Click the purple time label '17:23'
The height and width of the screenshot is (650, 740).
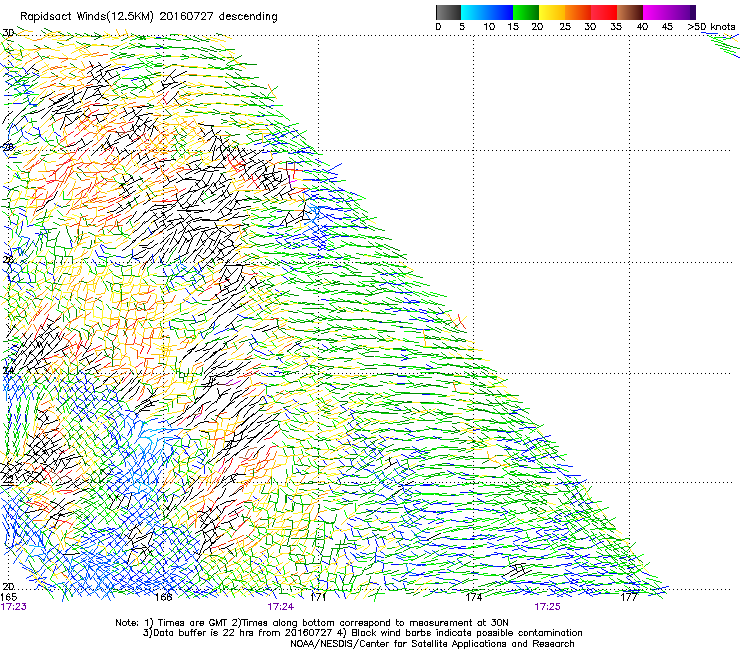coord(14,607)
